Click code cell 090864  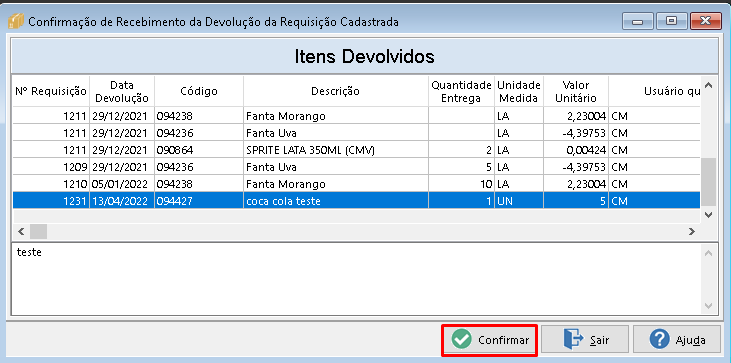tap(199, 150)
